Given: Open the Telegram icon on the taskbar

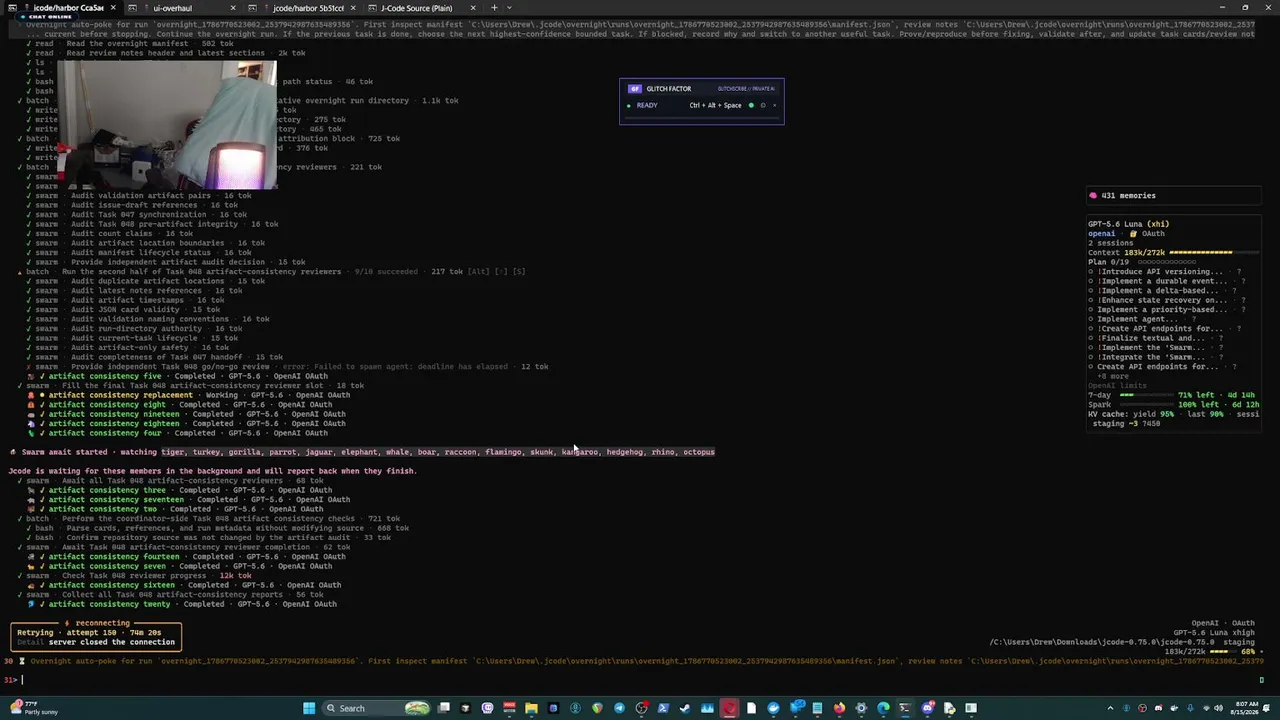Looking at the screenshot, I should click(619, 708).
